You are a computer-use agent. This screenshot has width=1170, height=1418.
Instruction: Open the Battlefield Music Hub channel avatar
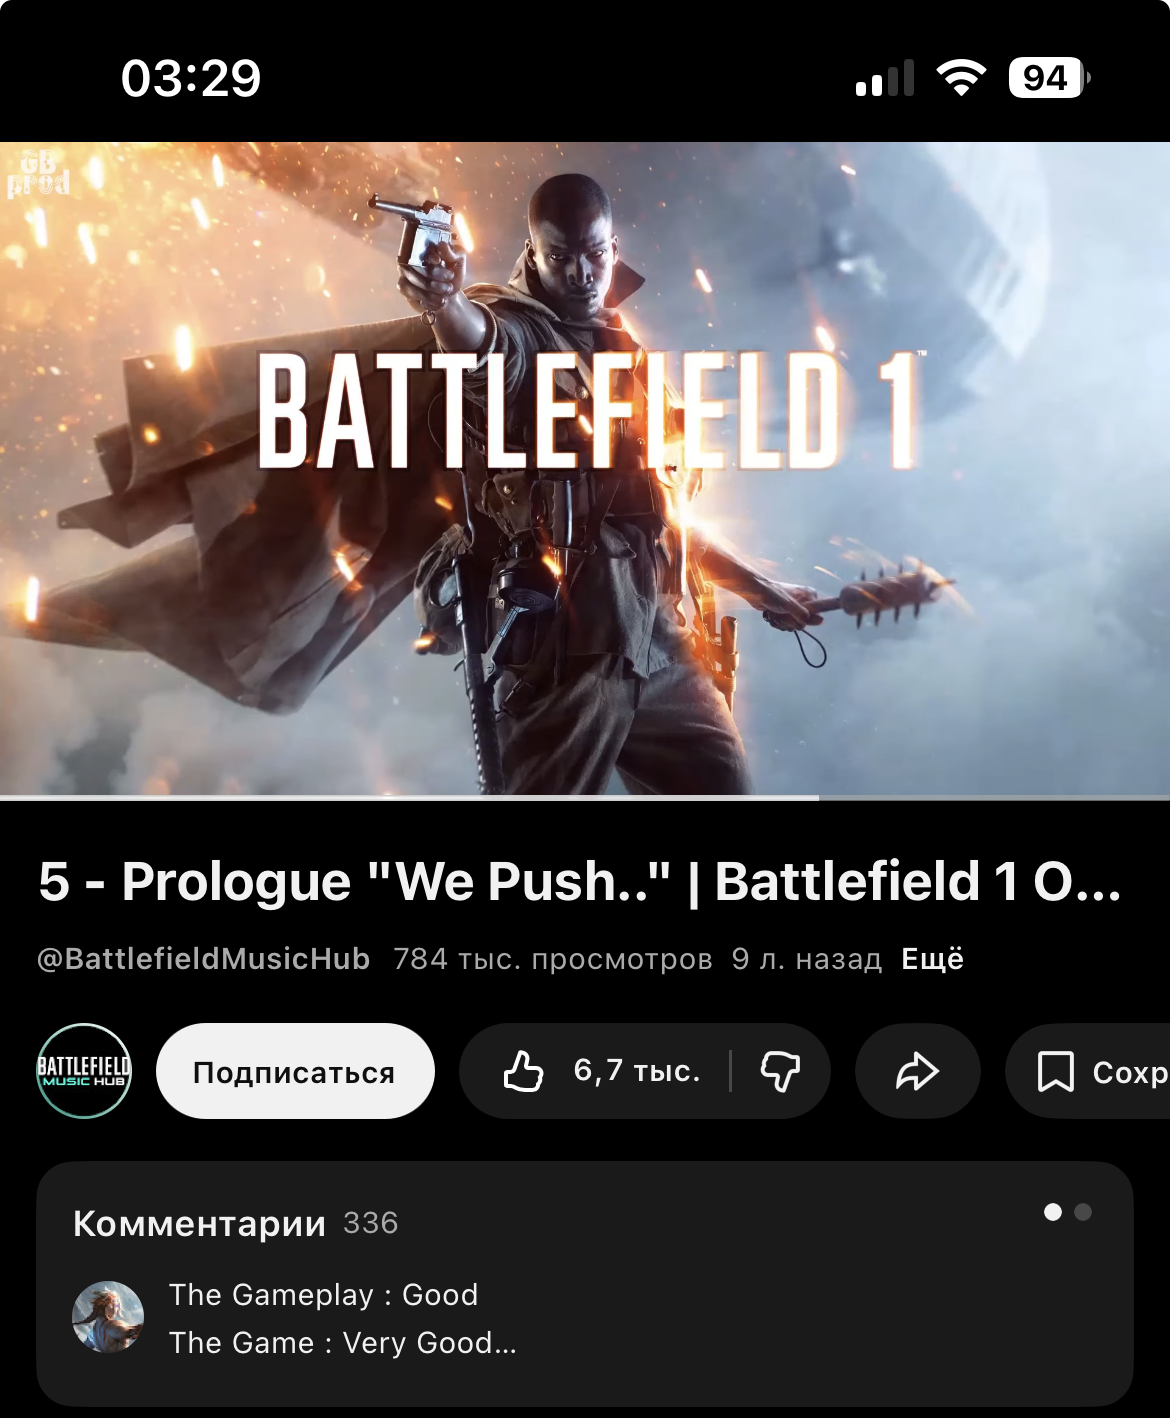(x=84, y=1070)
